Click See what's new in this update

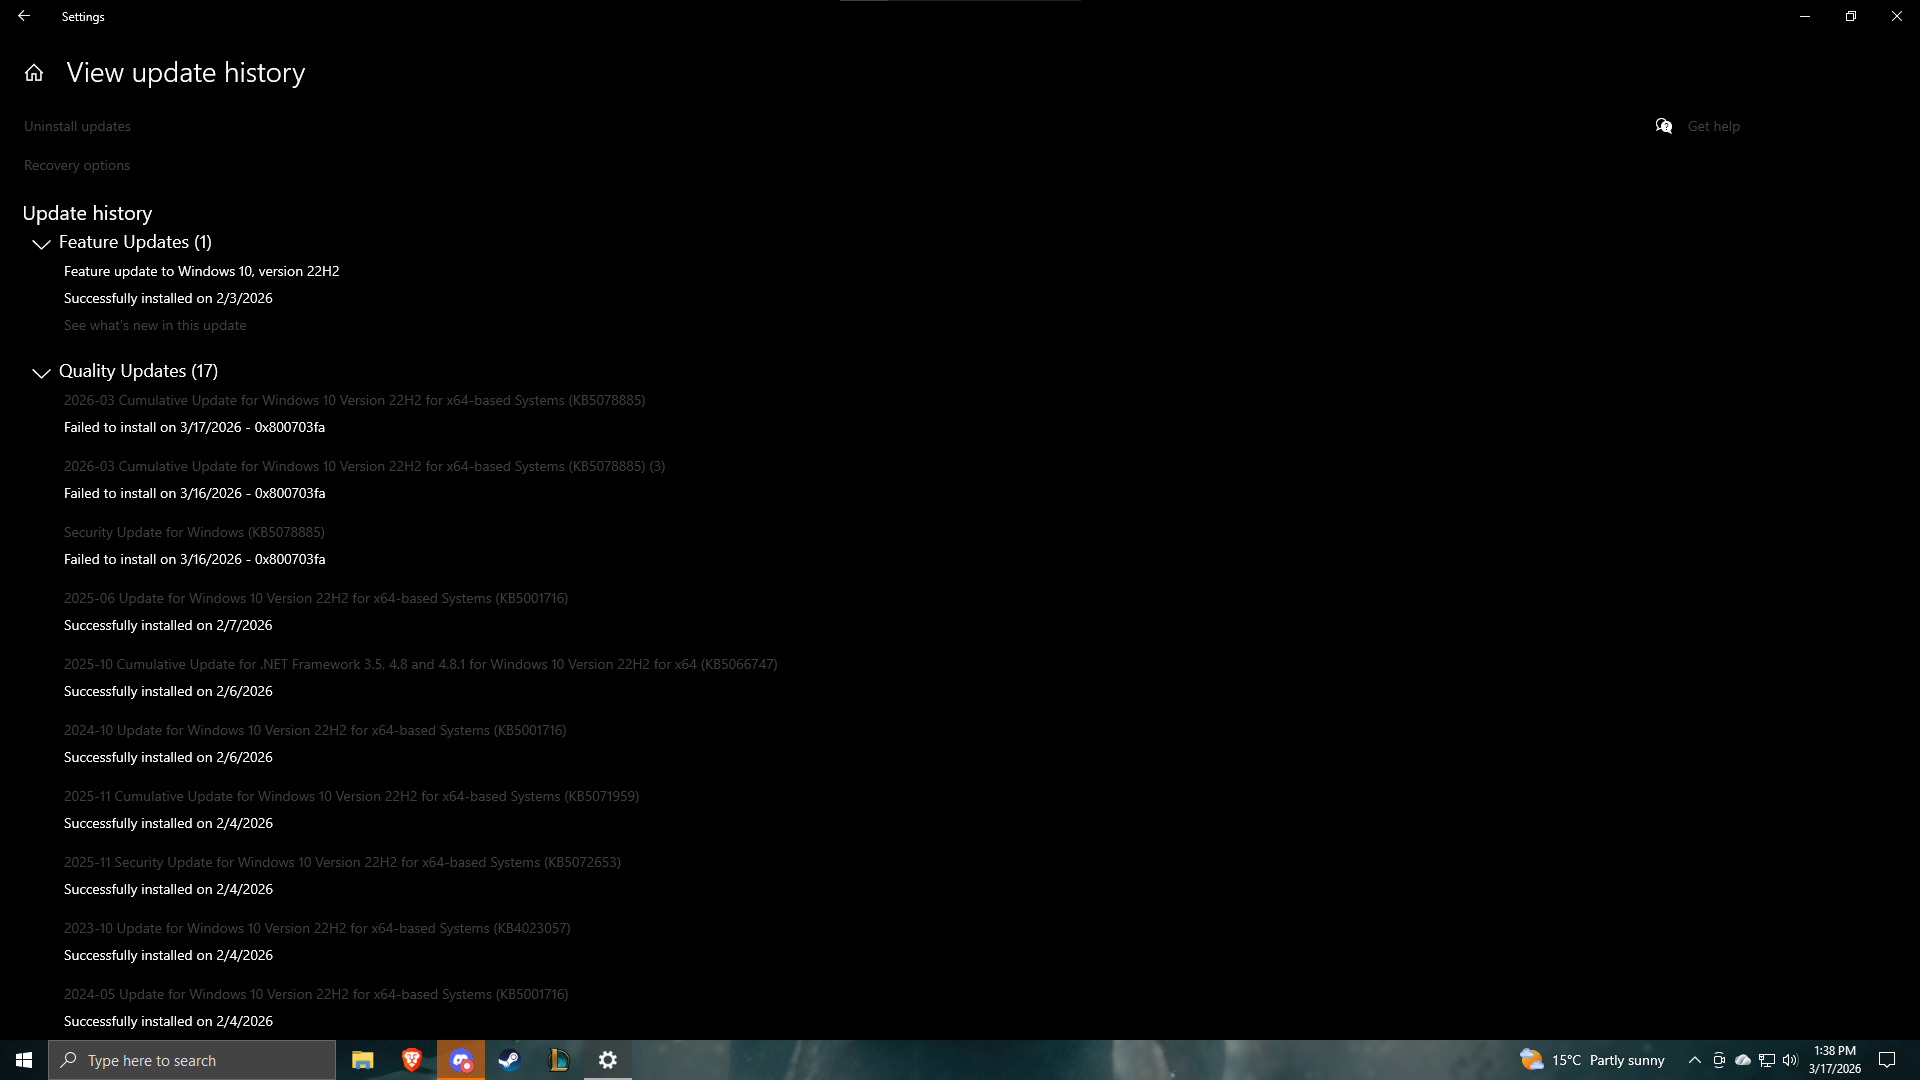[x=155, y=325]
